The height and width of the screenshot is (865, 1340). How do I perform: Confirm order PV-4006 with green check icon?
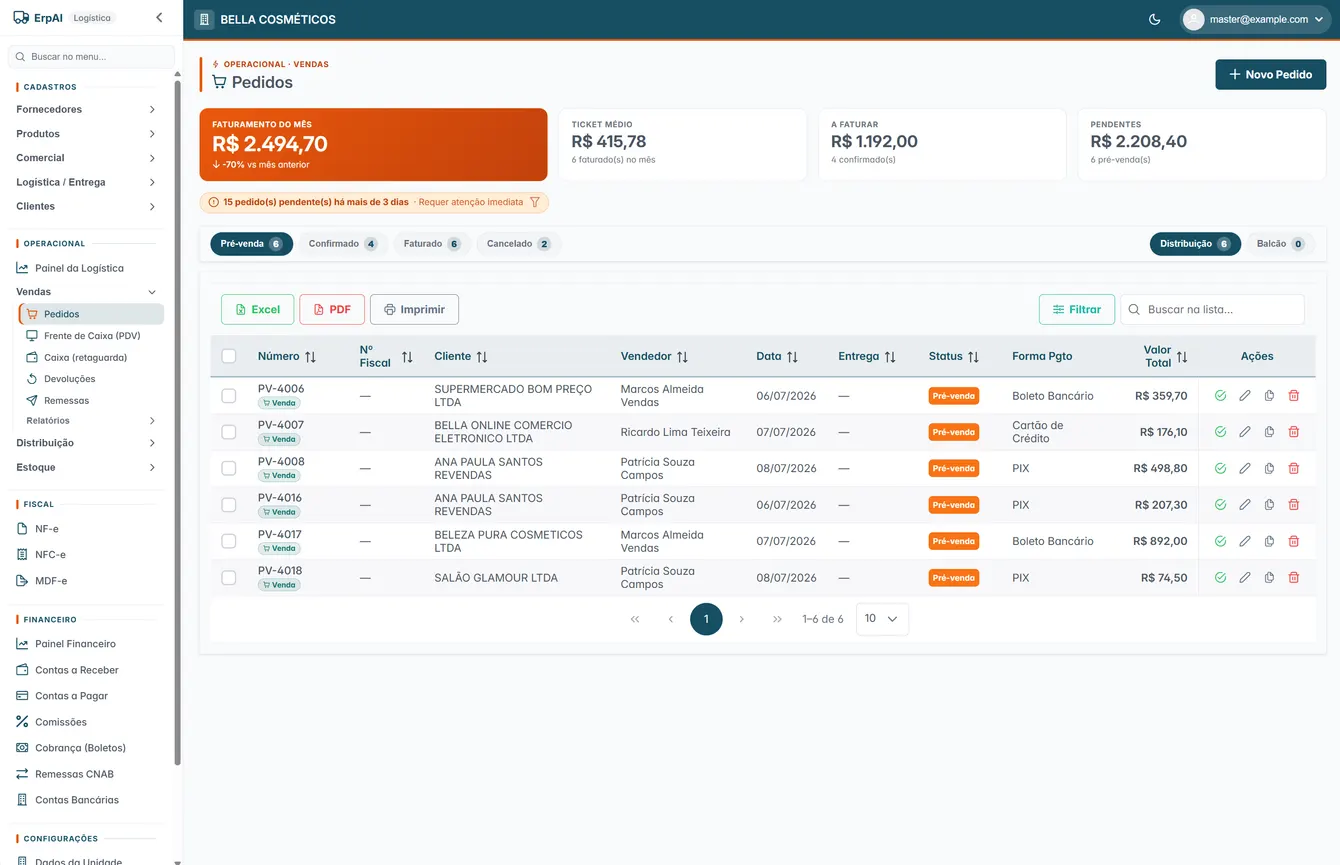[x=1220, y=396]
